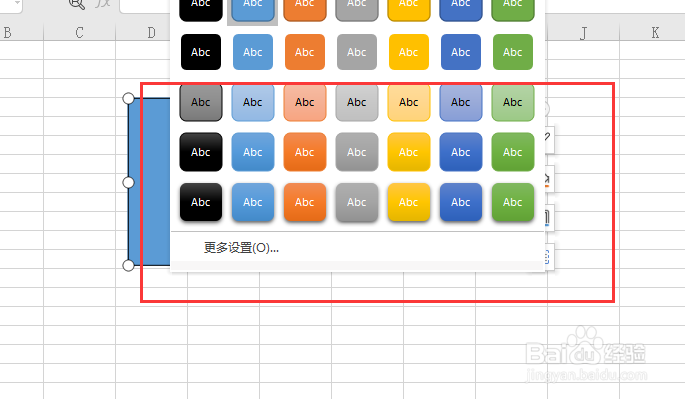Click the shape's top-left resize handle

click(x=128, y=98)
